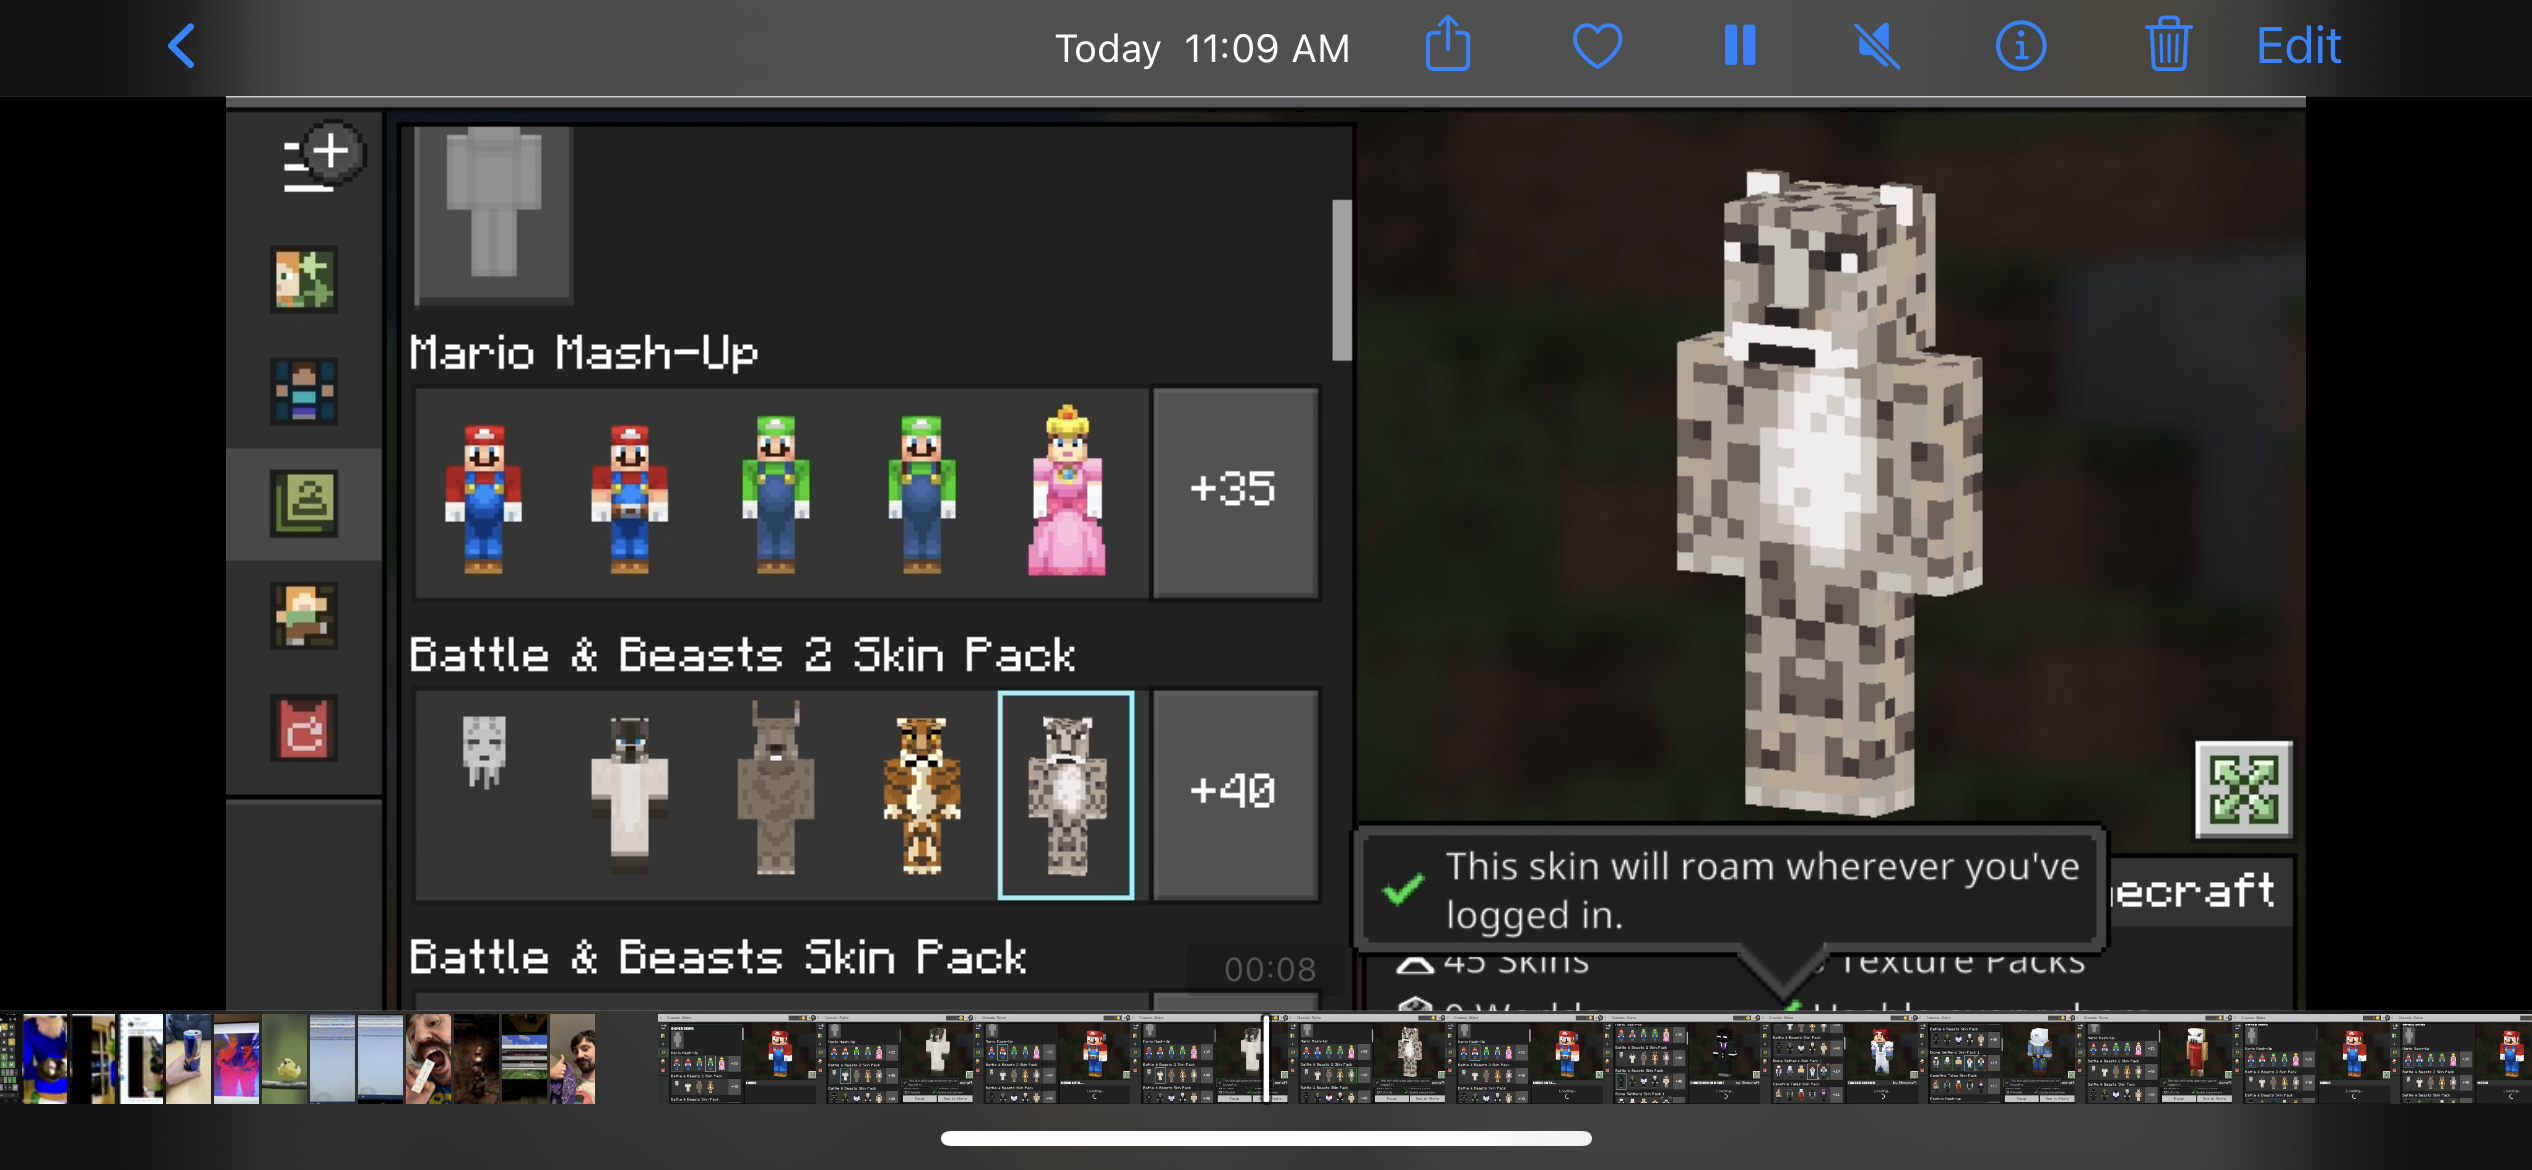This screenshot has height=1170, width=2532.
Task: Tap the share icon in top toolbar
Action: click(x=1447, y=46)
